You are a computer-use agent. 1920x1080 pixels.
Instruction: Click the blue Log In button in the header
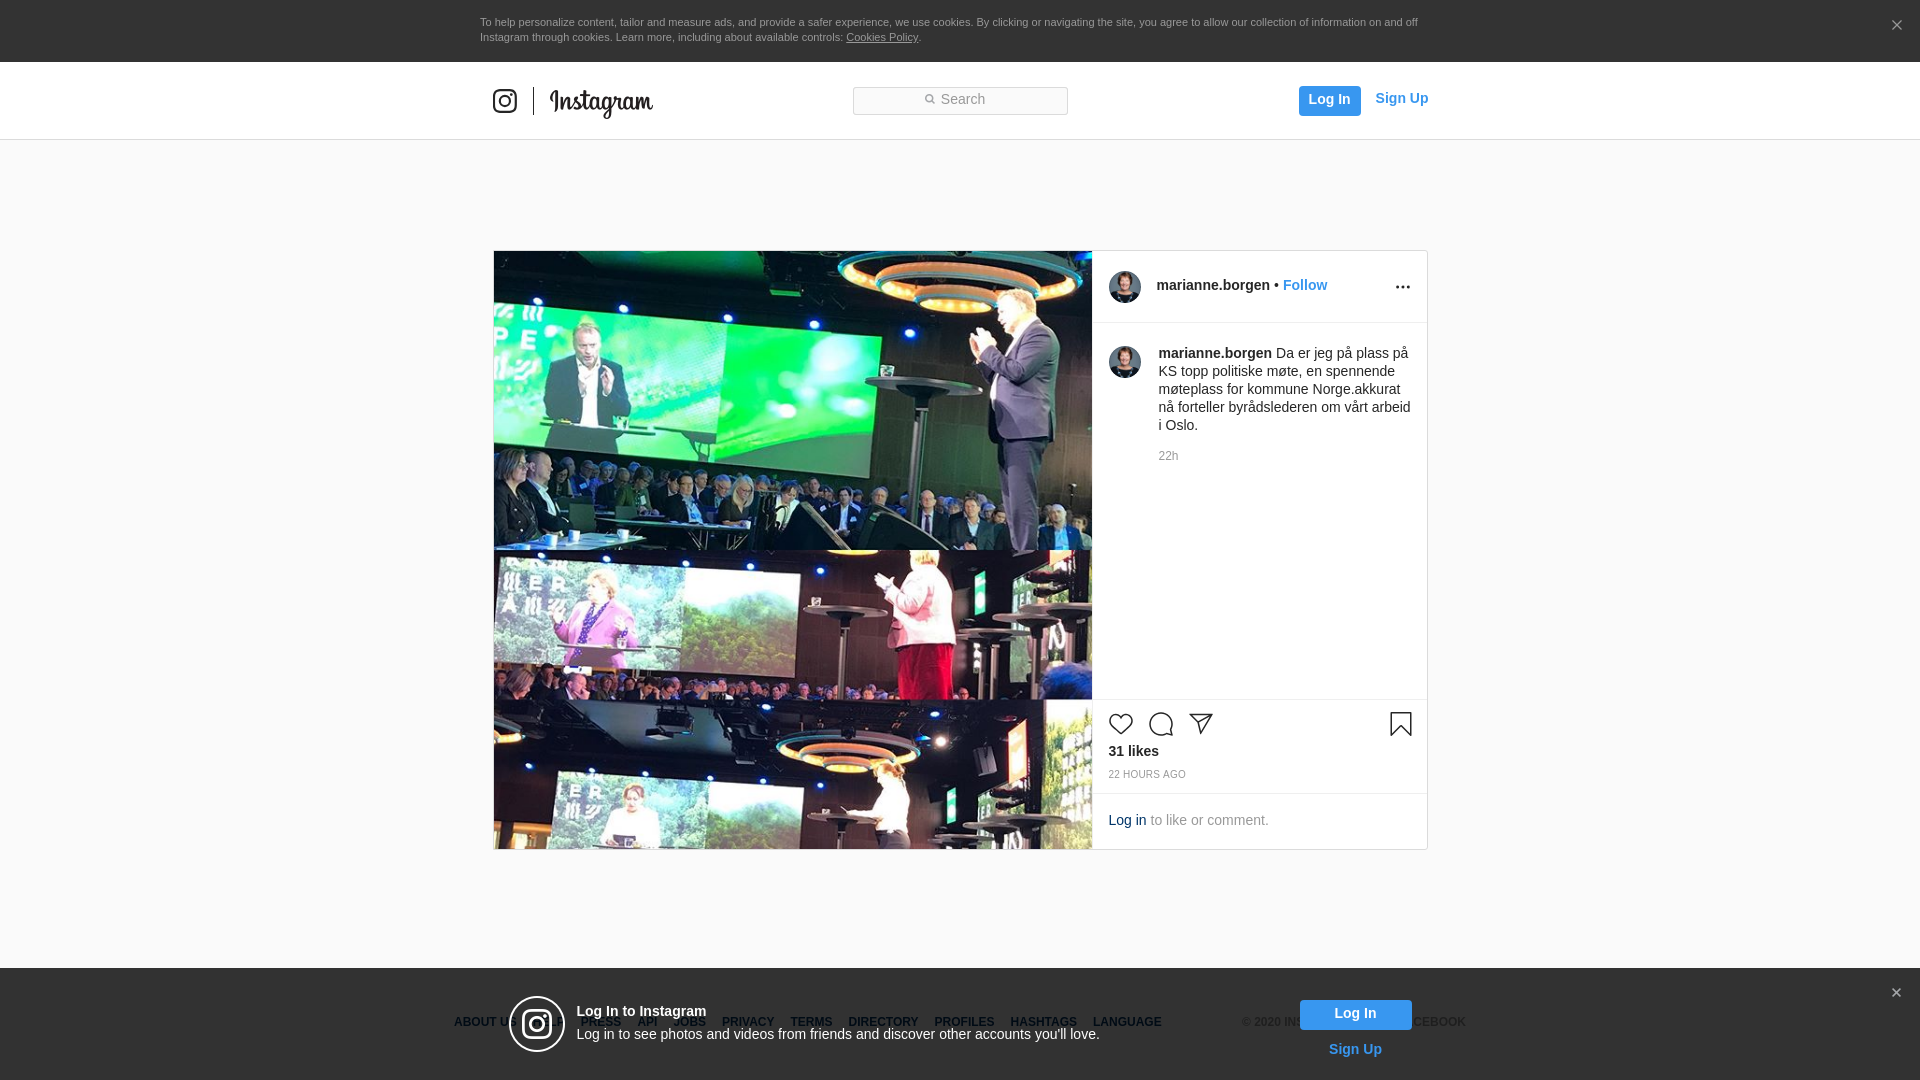pyautogui.click(x=1329, y=100)
